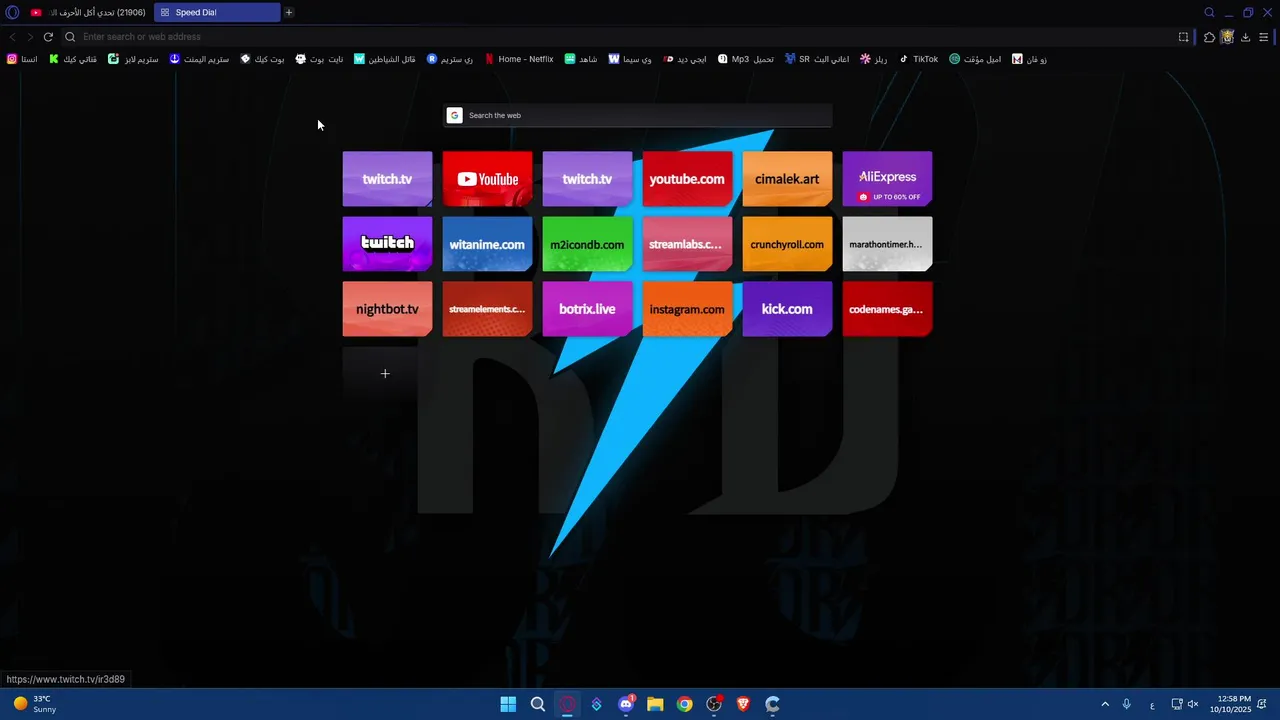1280x720 pixels.
Task: Open the weather widget showing 33°C
Action: pyautogui.click(x=35, y=704)
